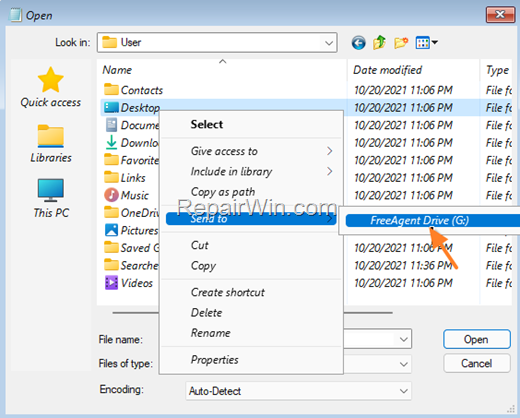Image resolution: width=520 pixels, height=418 pixels.
Task: Select the Links folder icon
Action: click(x=111, y=177)
